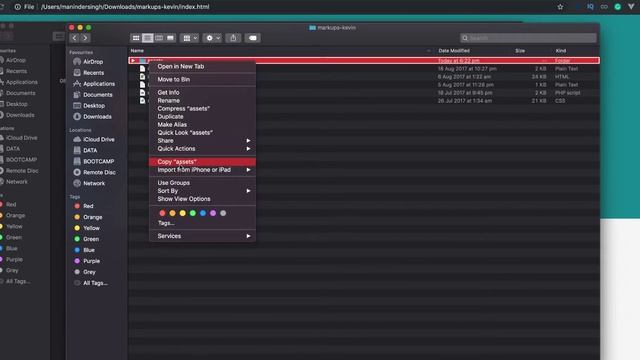The height and width of the screenshot is (360, 640).
Task: Expand the Services submenu
Action: (202, 236)
